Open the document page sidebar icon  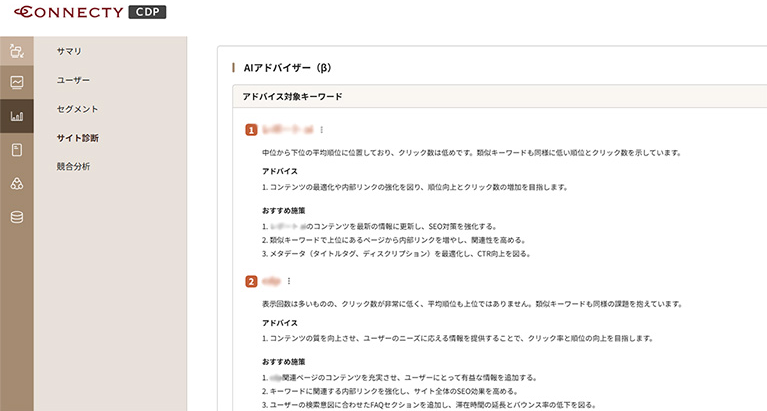pos(17,150)
